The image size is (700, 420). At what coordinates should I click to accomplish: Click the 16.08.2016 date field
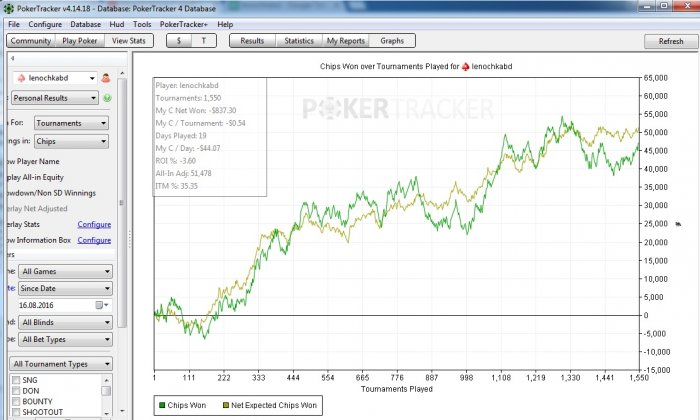click(x=50, y=305)
